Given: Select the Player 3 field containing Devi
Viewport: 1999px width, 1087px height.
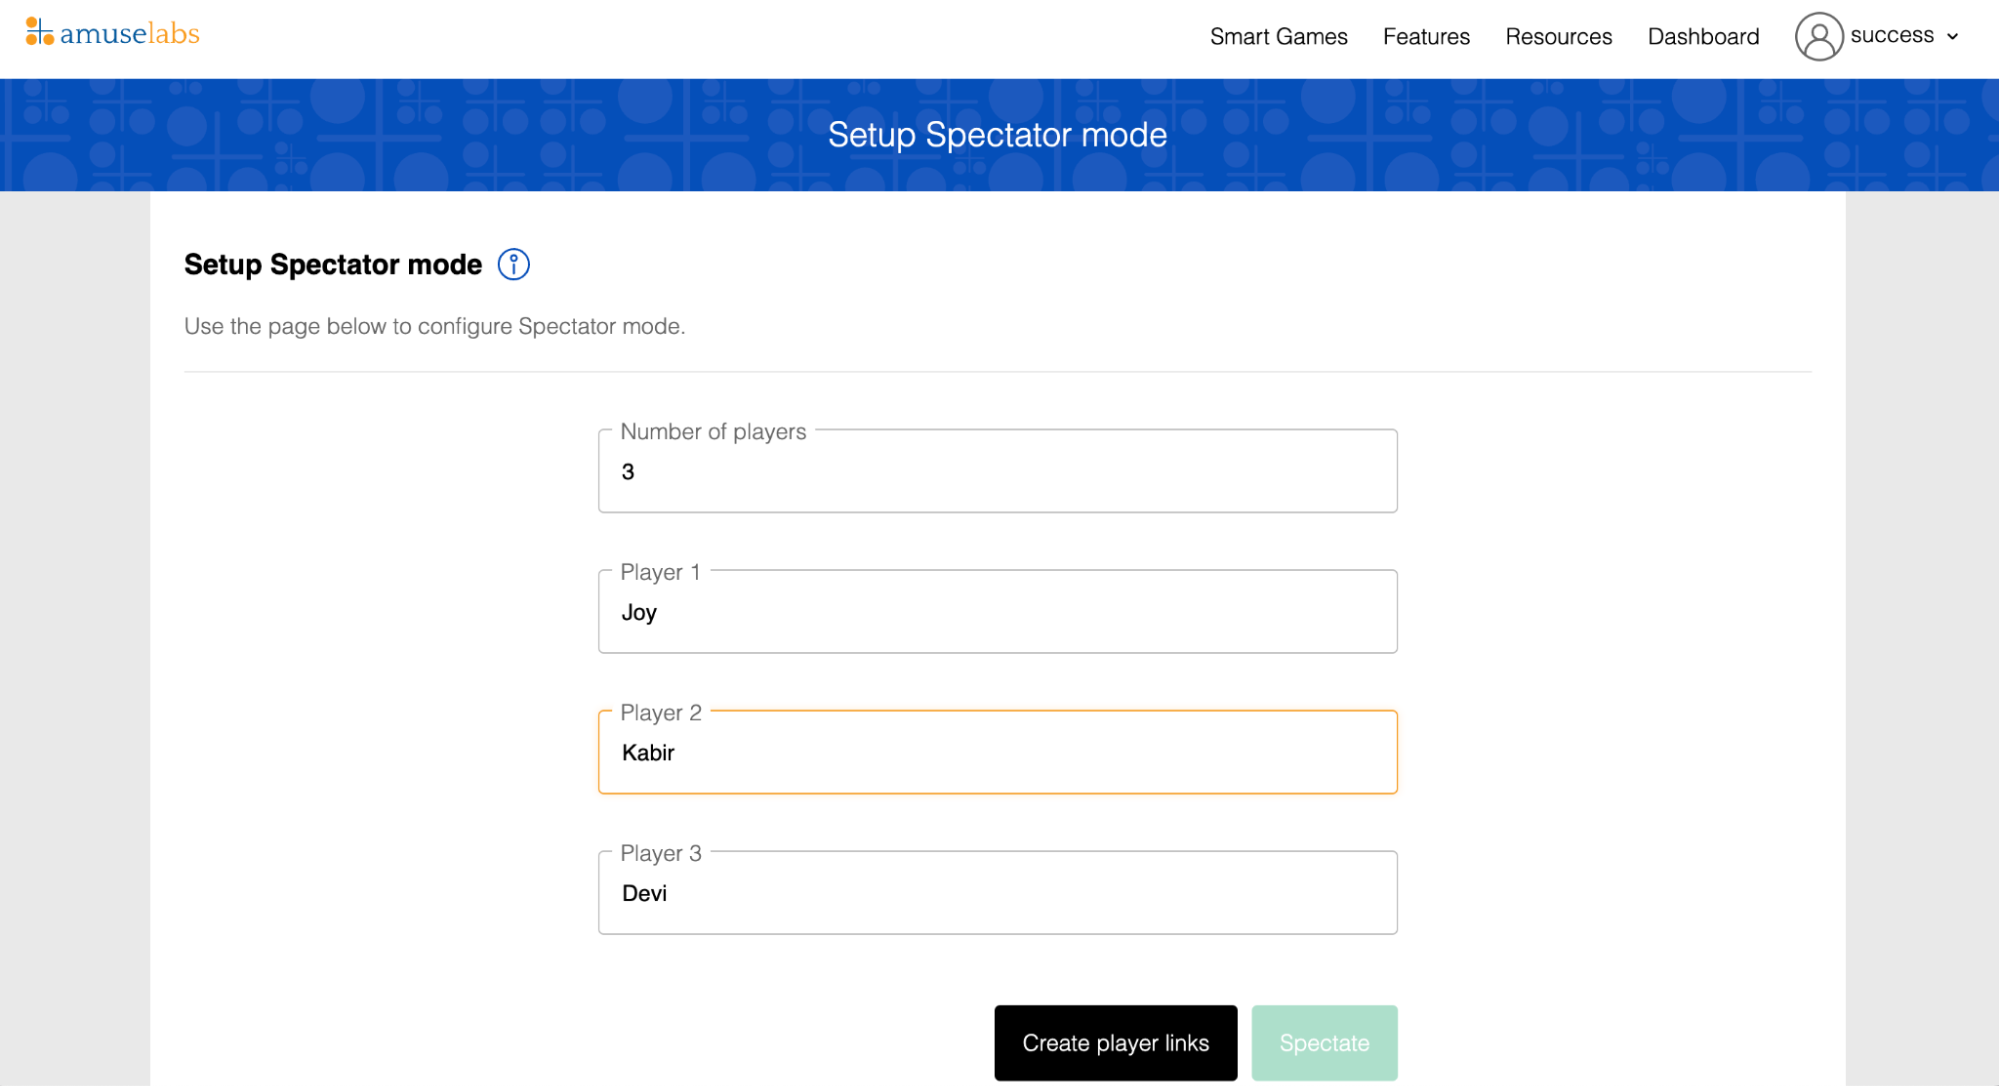Looking at the screenshot, I should pyautogui.click(x=997, y=892).
